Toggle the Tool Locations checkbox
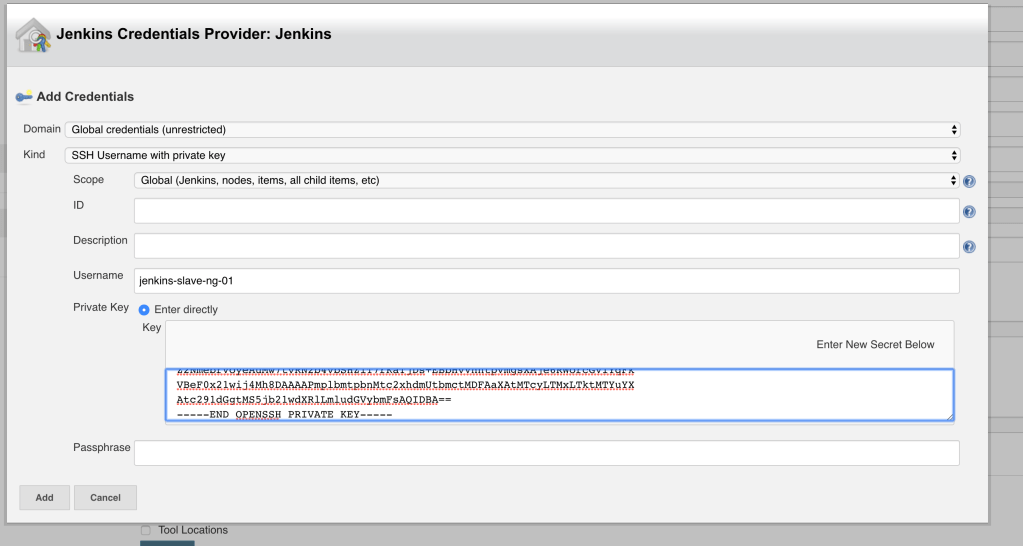The height and width of the screenshot is (546, 1023). pyautogui.click(x=145, y=530)
